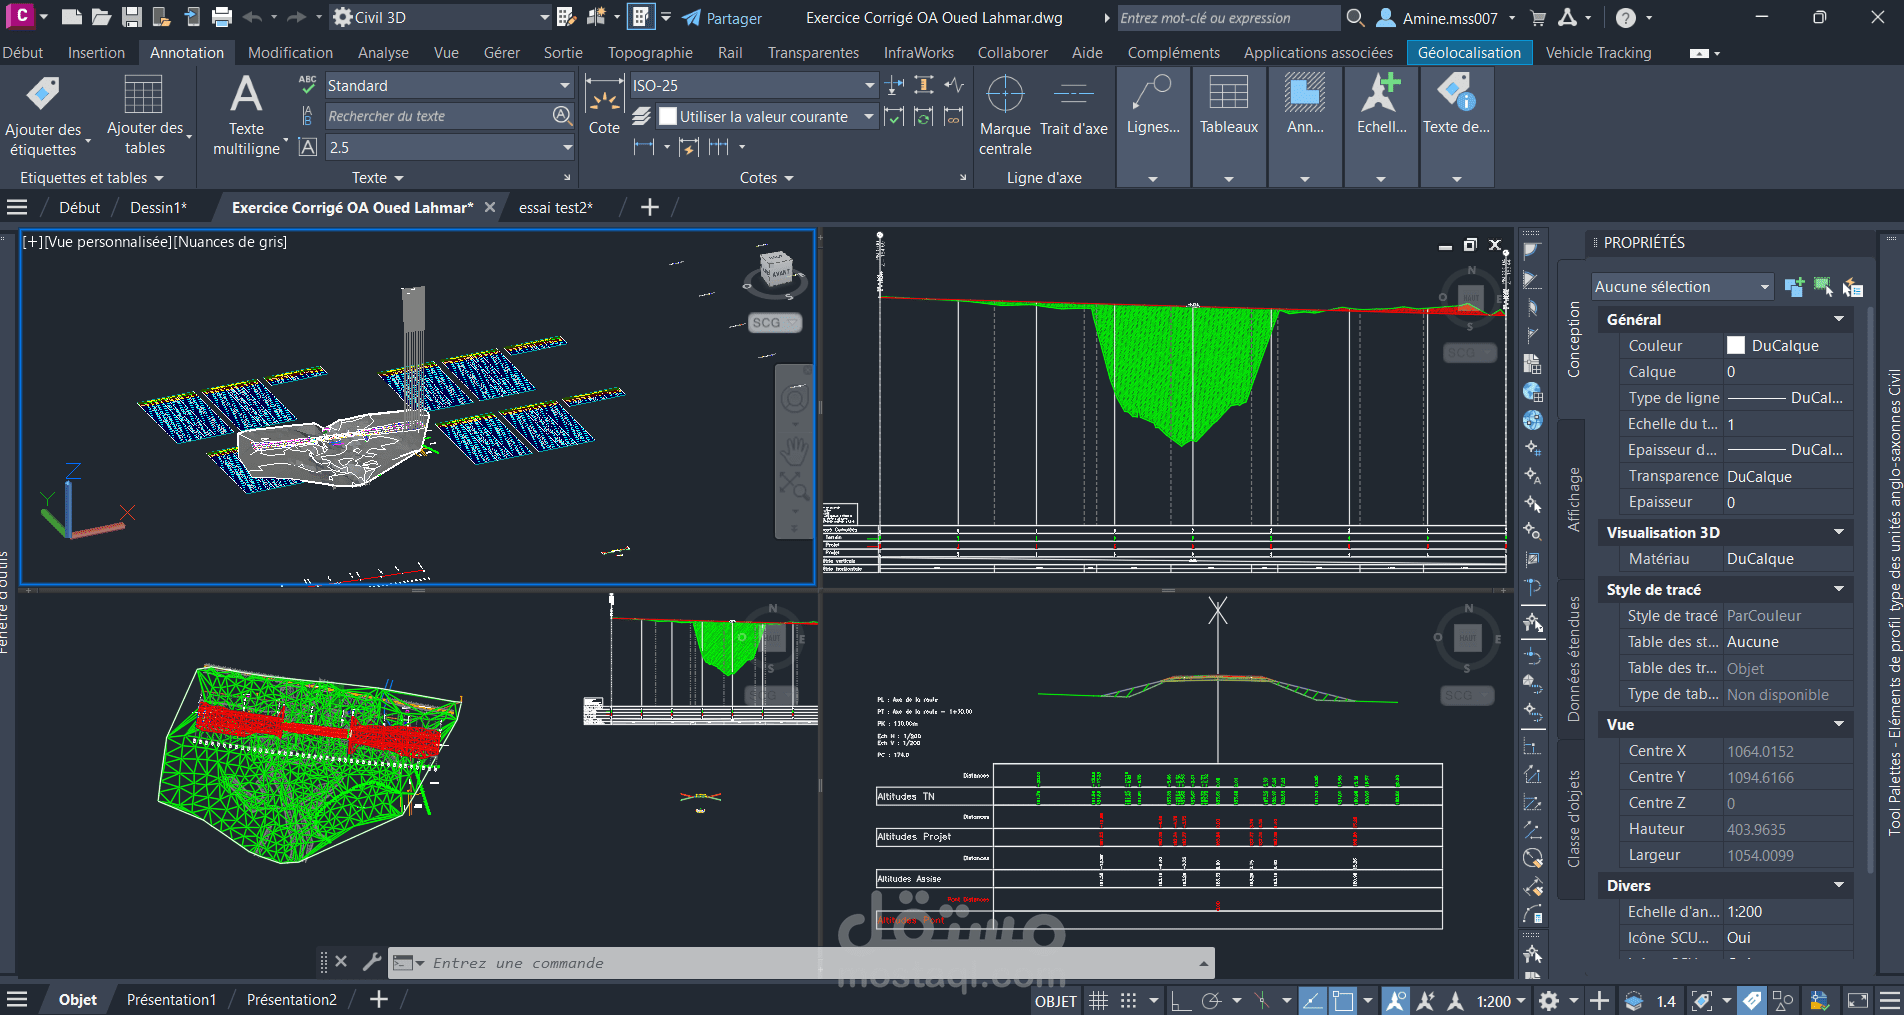Toggle polar tracking in status bar
This screenshot has height=1015, width=1904.
(x=1212, y=1000)
